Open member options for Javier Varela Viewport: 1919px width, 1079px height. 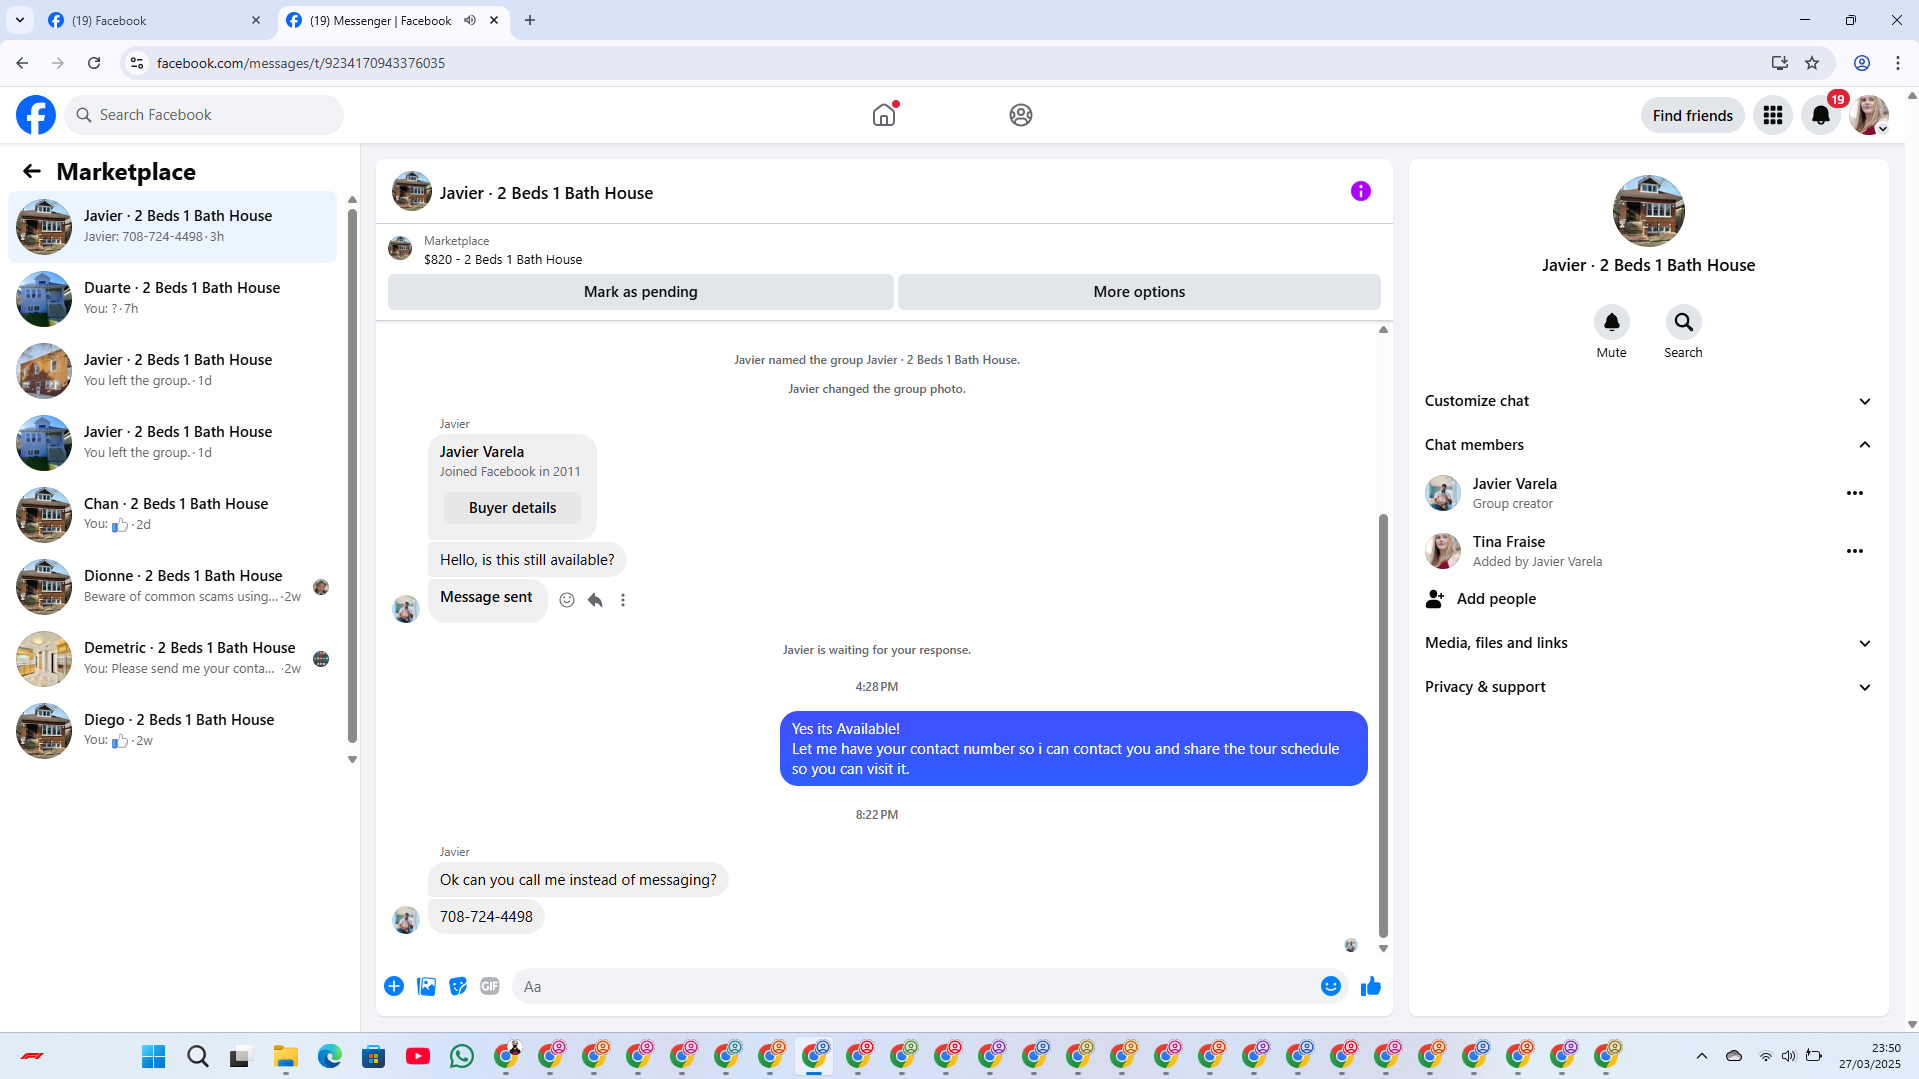click(x=1855, y=493)
